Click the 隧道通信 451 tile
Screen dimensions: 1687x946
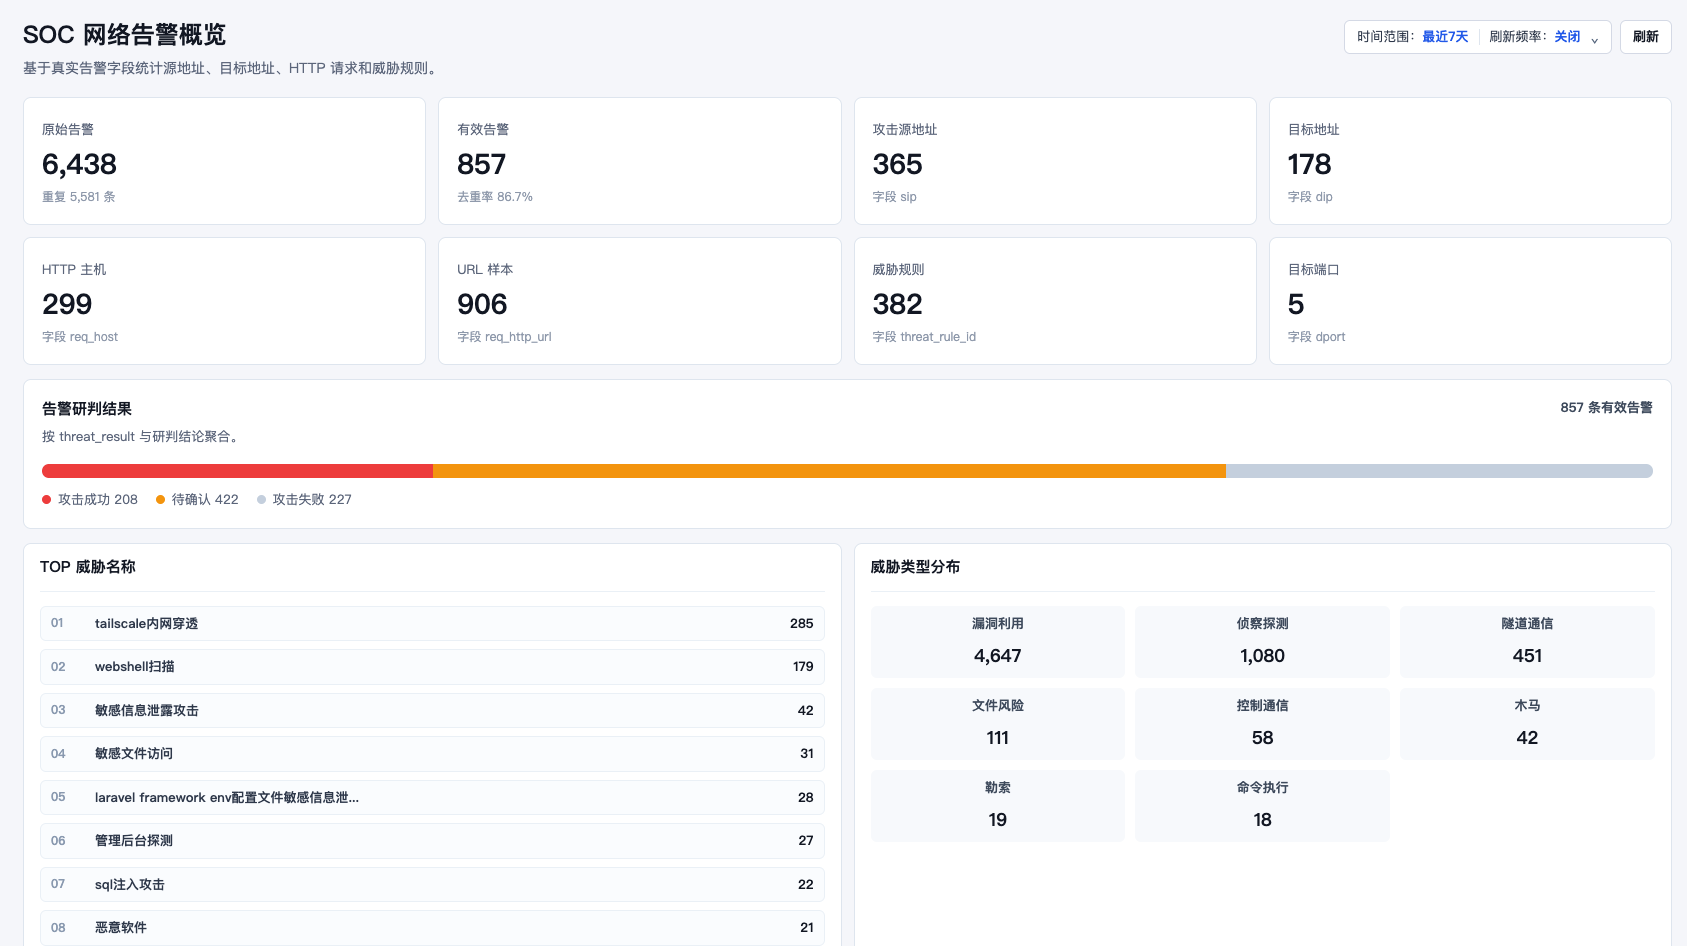(x=1527, y=642)
